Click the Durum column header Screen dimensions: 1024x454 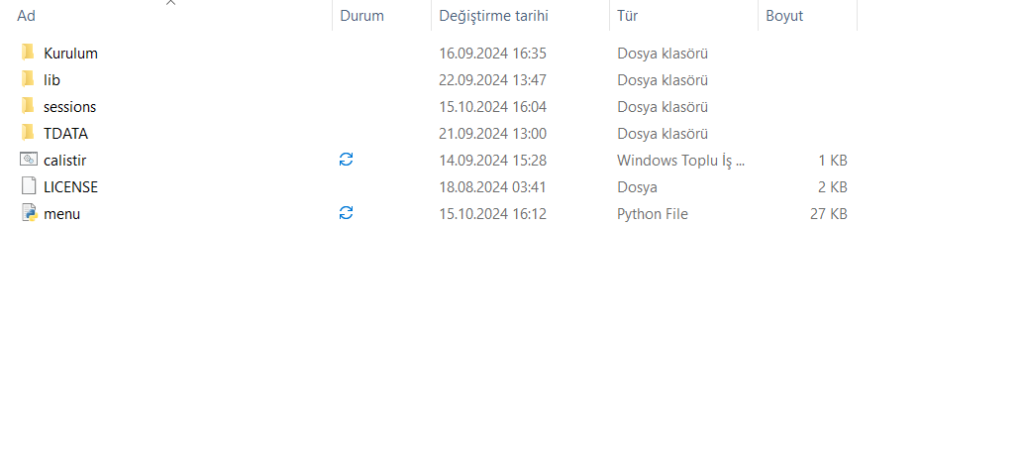point(361,16)
